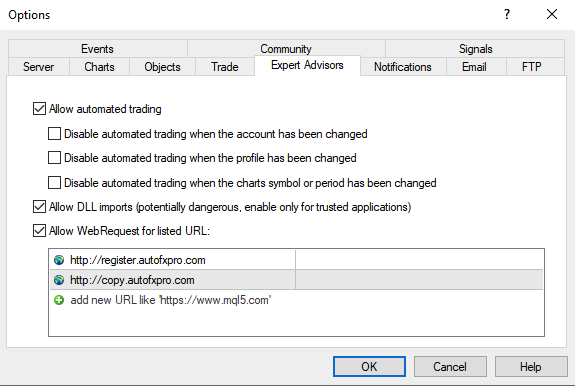This screenshot has width=575, height=386.
Task: Select the add new URL entry row
Action: click(296, 300)
